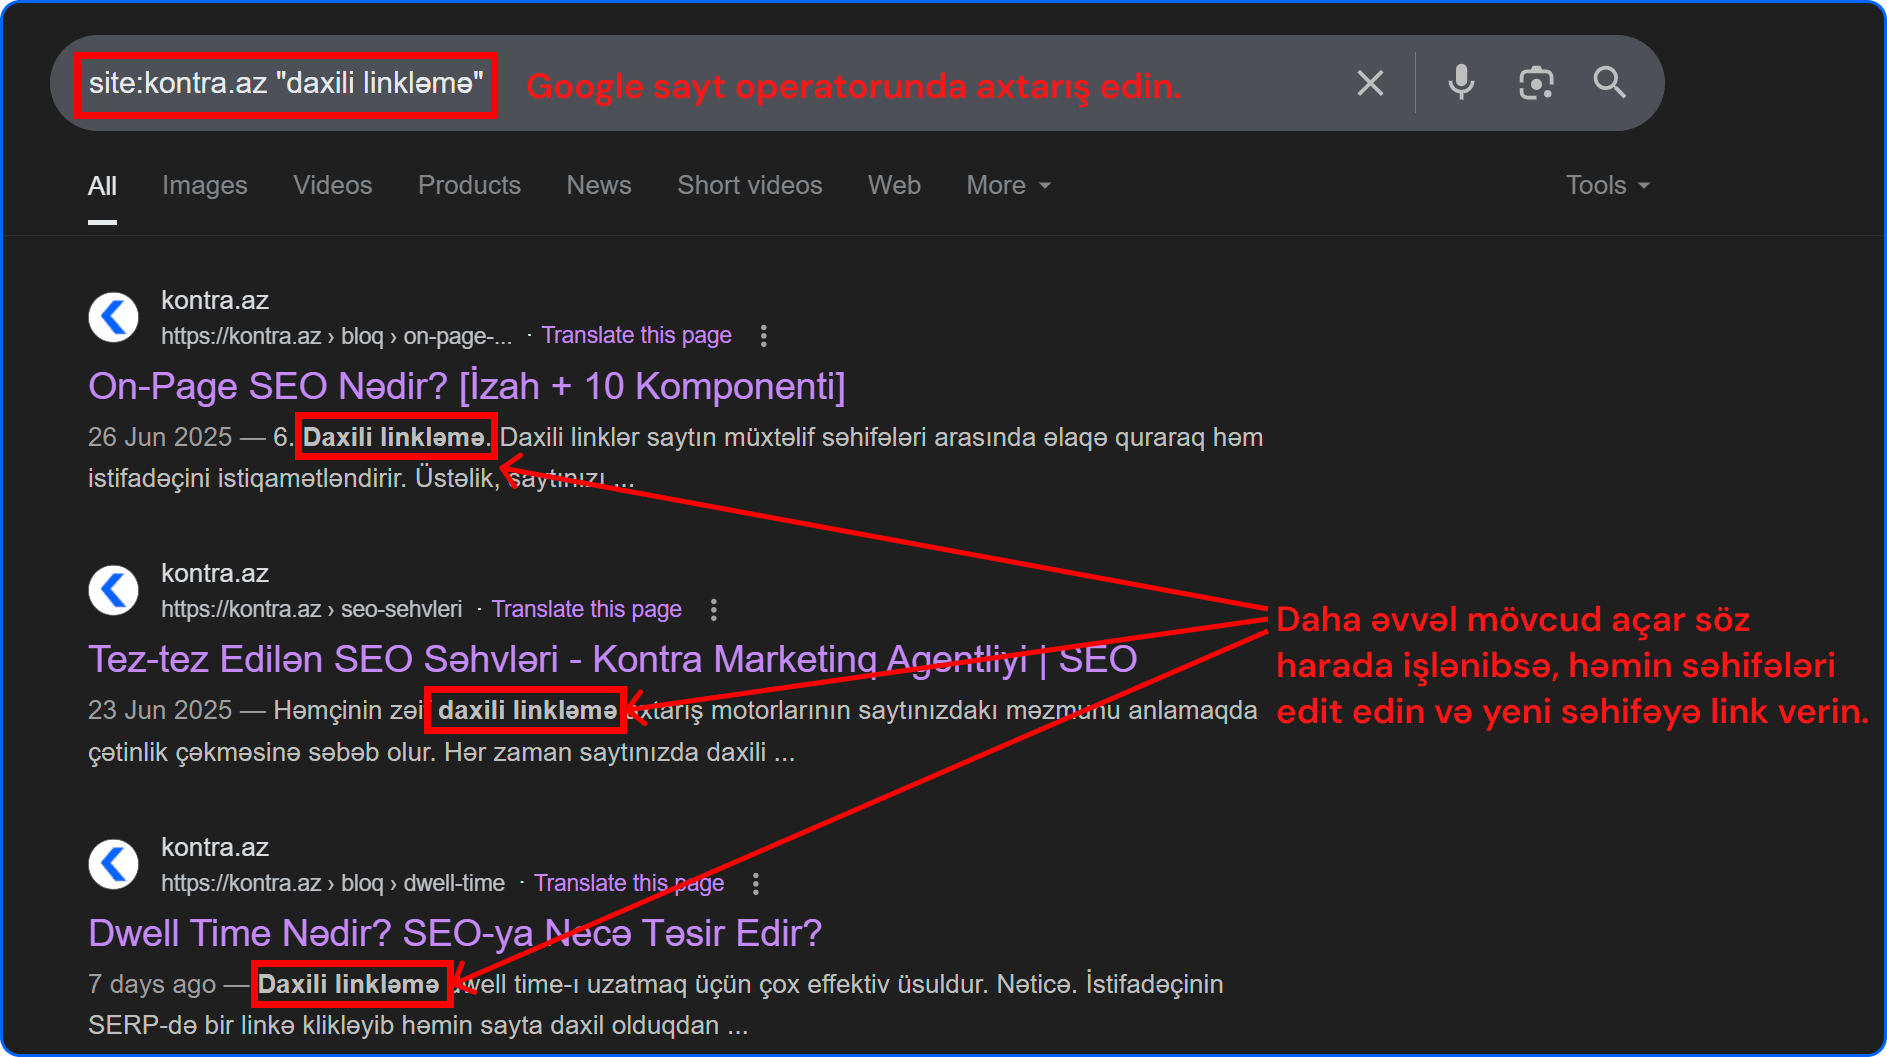Click kontra.az site name above SEO Səhvləri result

[x=215, y=574]
